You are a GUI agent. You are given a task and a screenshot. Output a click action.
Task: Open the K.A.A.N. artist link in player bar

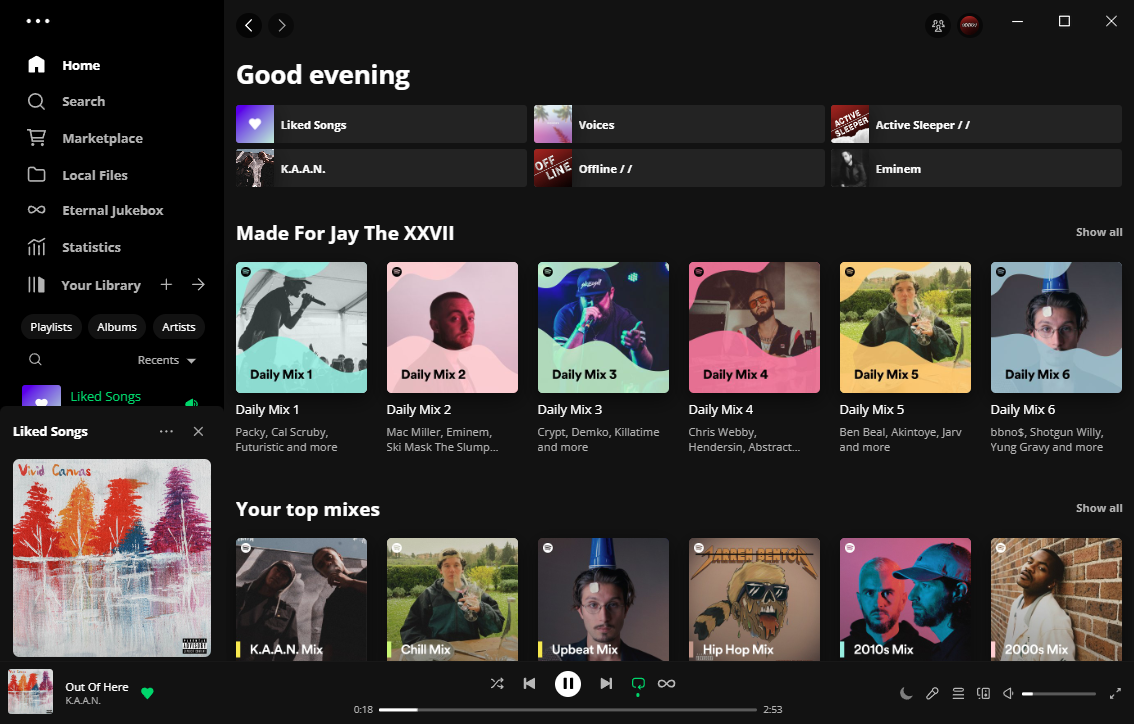coord(83,700)
